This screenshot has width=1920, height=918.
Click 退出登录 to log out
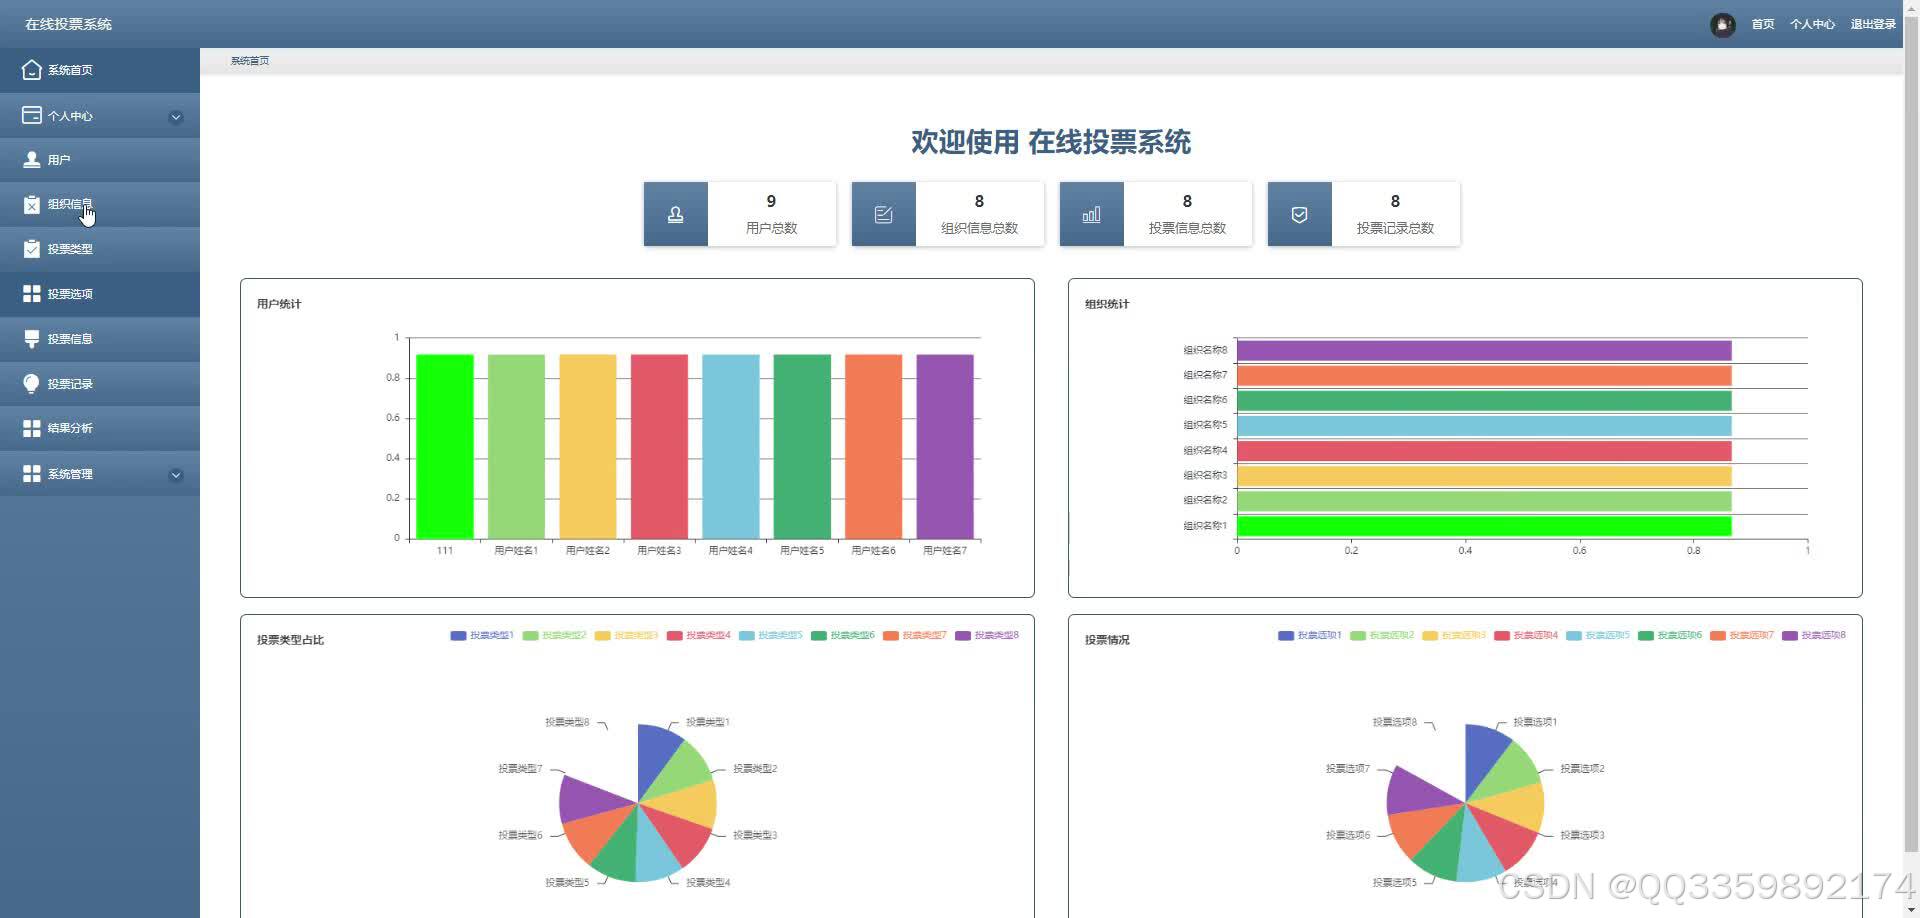point(1873,24)
